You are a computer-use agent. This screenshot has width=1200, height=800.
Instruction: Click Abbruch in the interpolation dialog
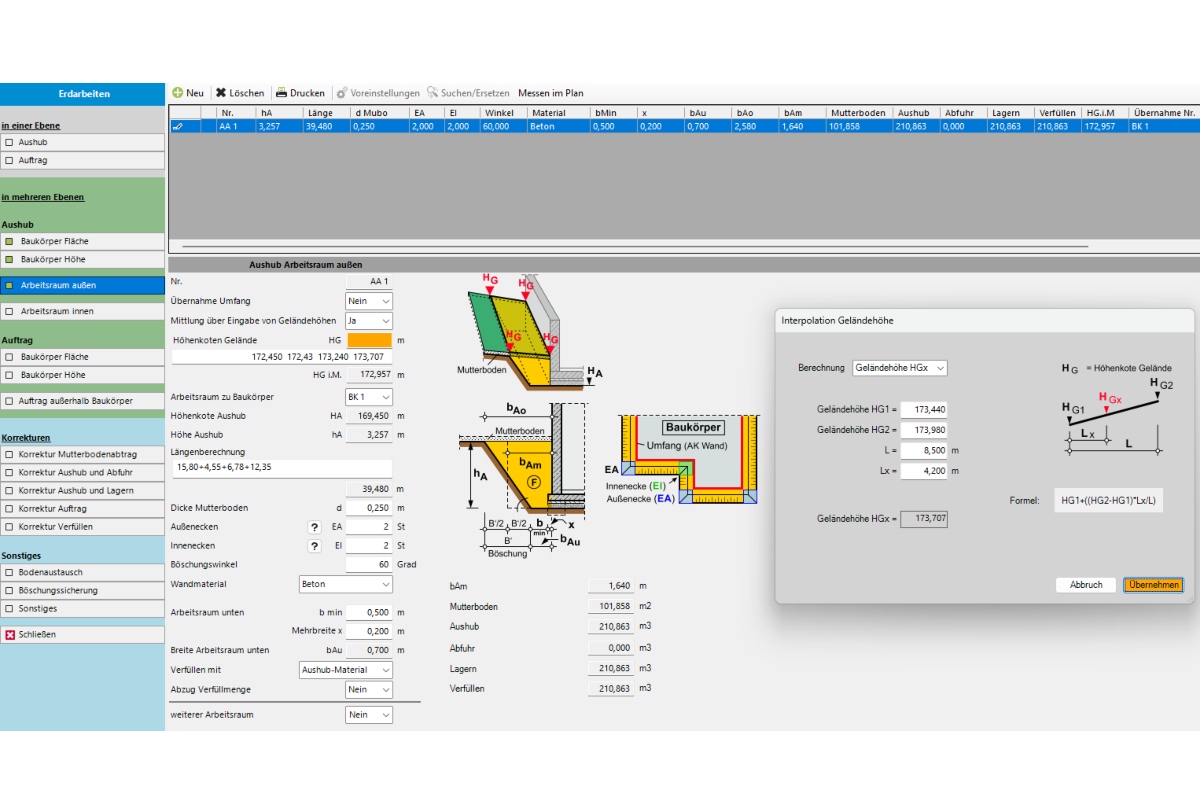[x=1086, y=585]
